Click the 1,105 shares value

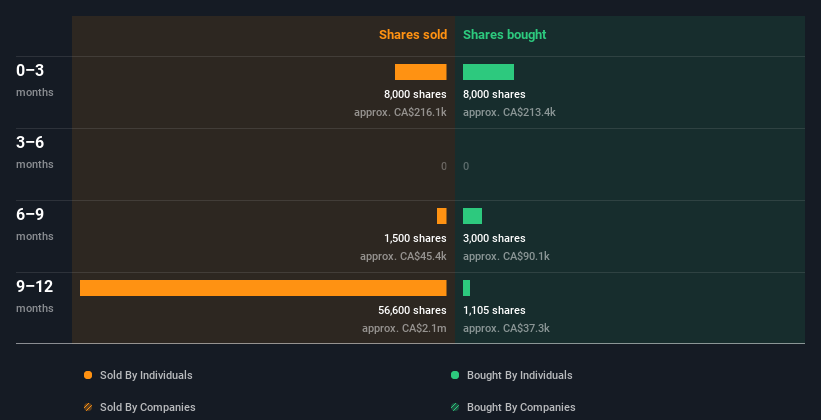494,311
